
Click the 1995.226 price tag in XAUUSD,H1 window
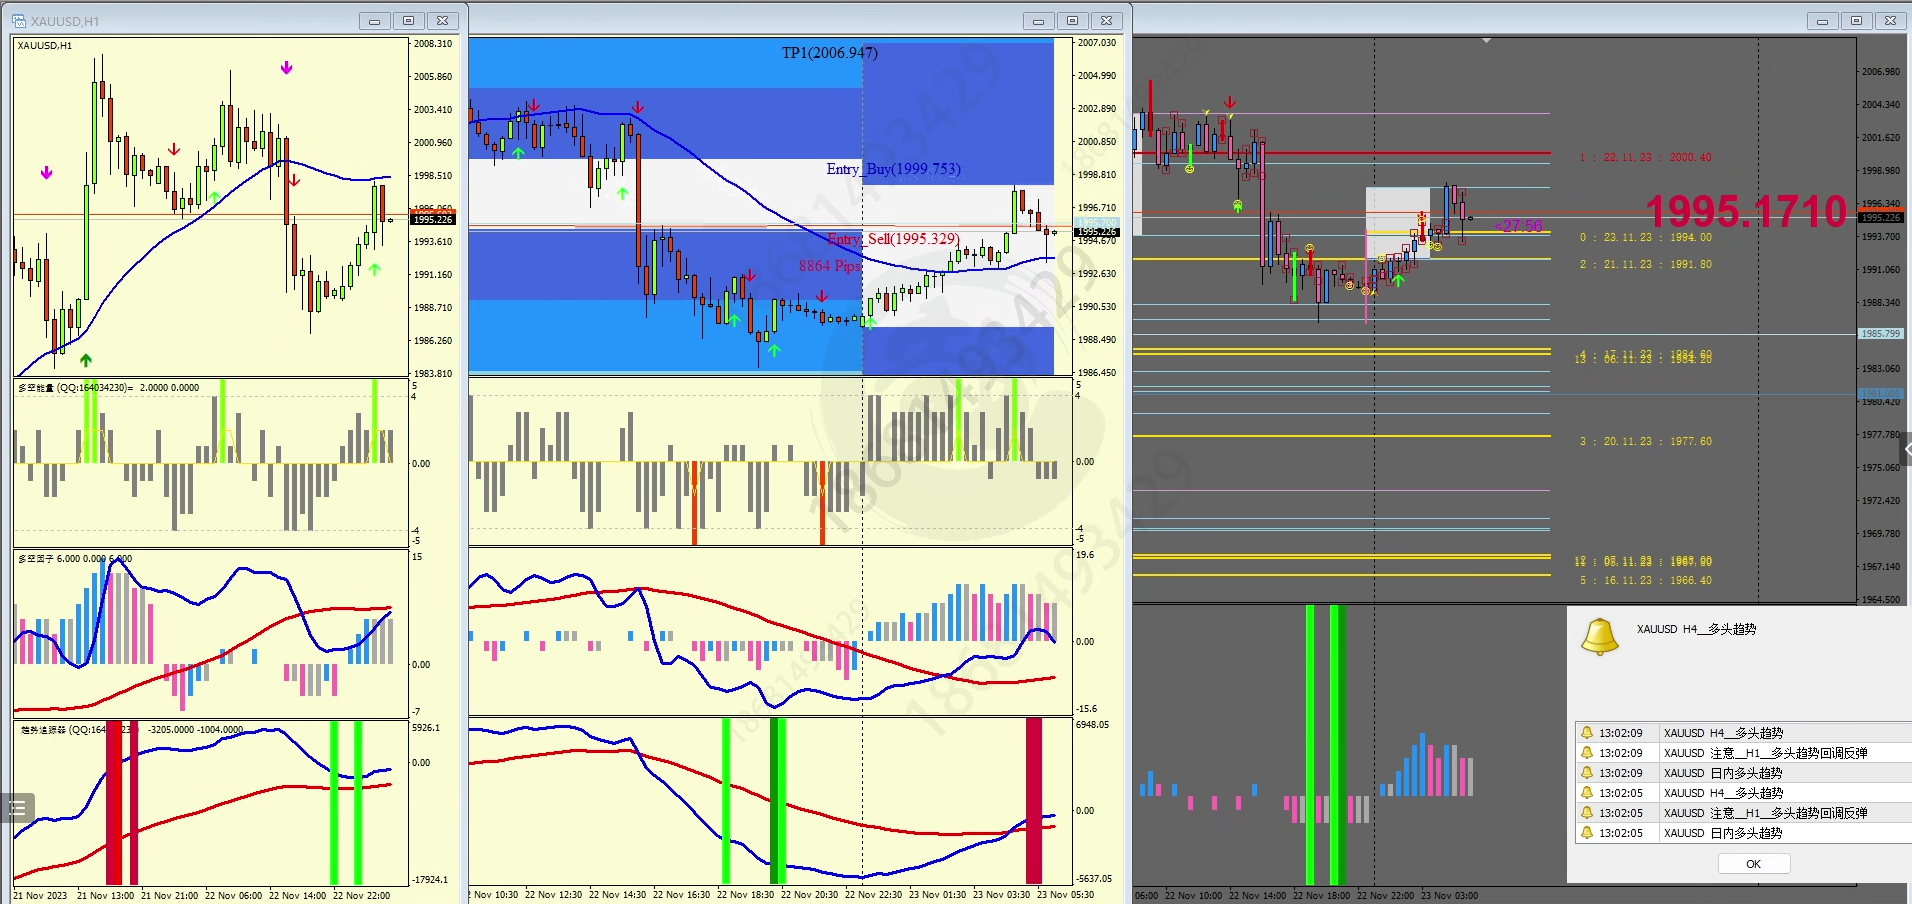pyautogui.click(x=433, y=219)
